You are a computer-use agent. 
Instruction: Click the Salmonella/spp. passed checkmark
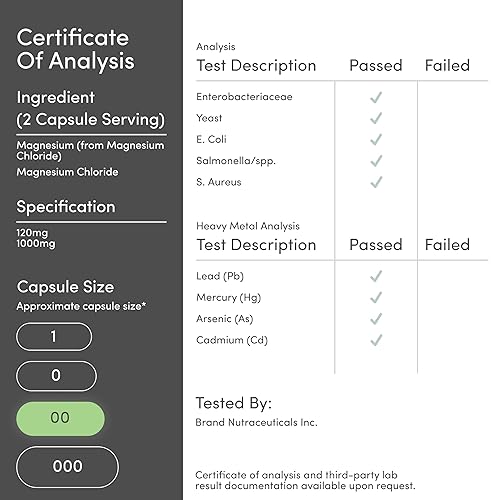tap(376, 161)
